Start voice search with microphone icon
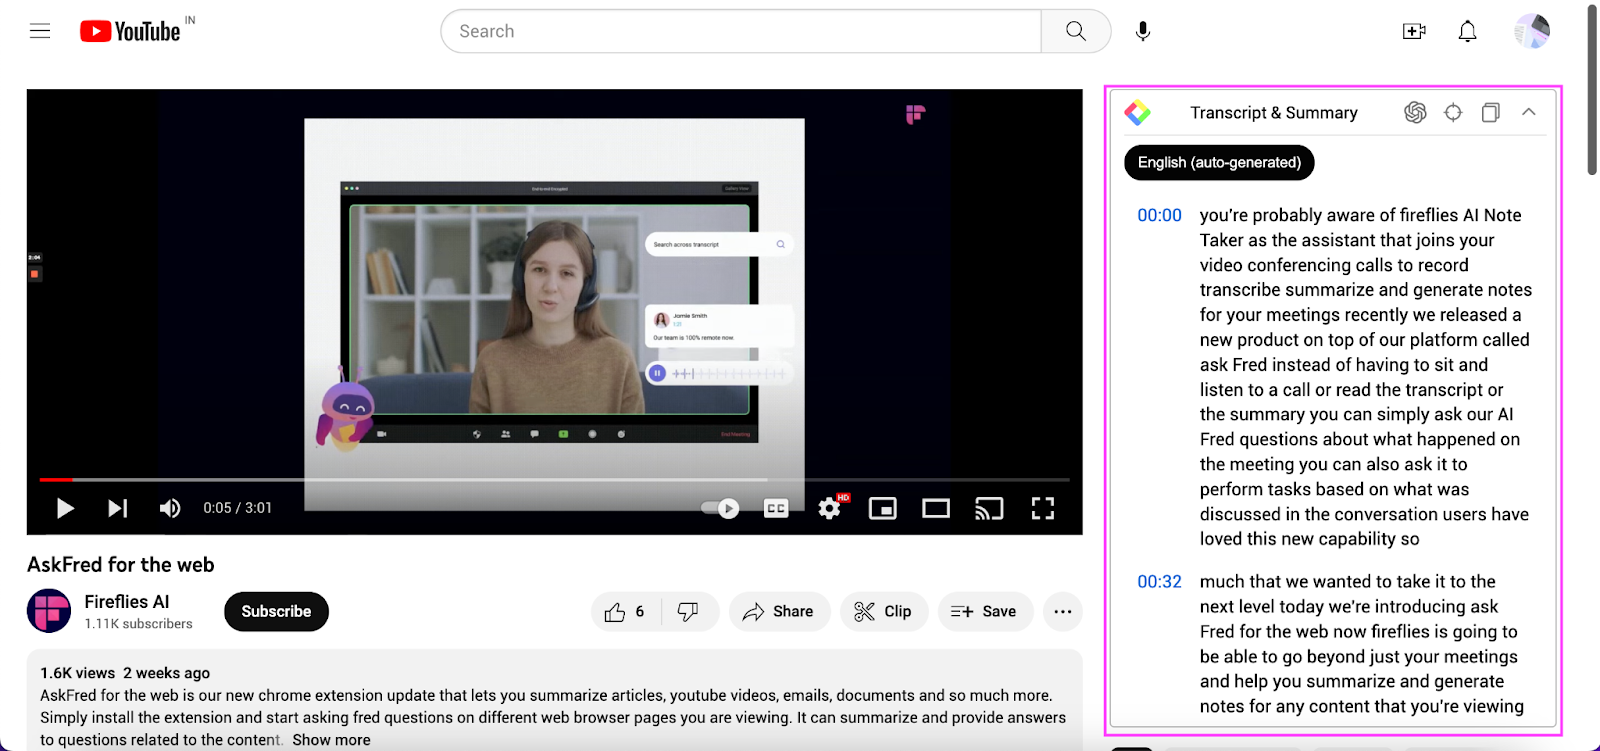The width and height of the screenshot is (1600, 751). pyautogui.click(x=1143, y=31)
